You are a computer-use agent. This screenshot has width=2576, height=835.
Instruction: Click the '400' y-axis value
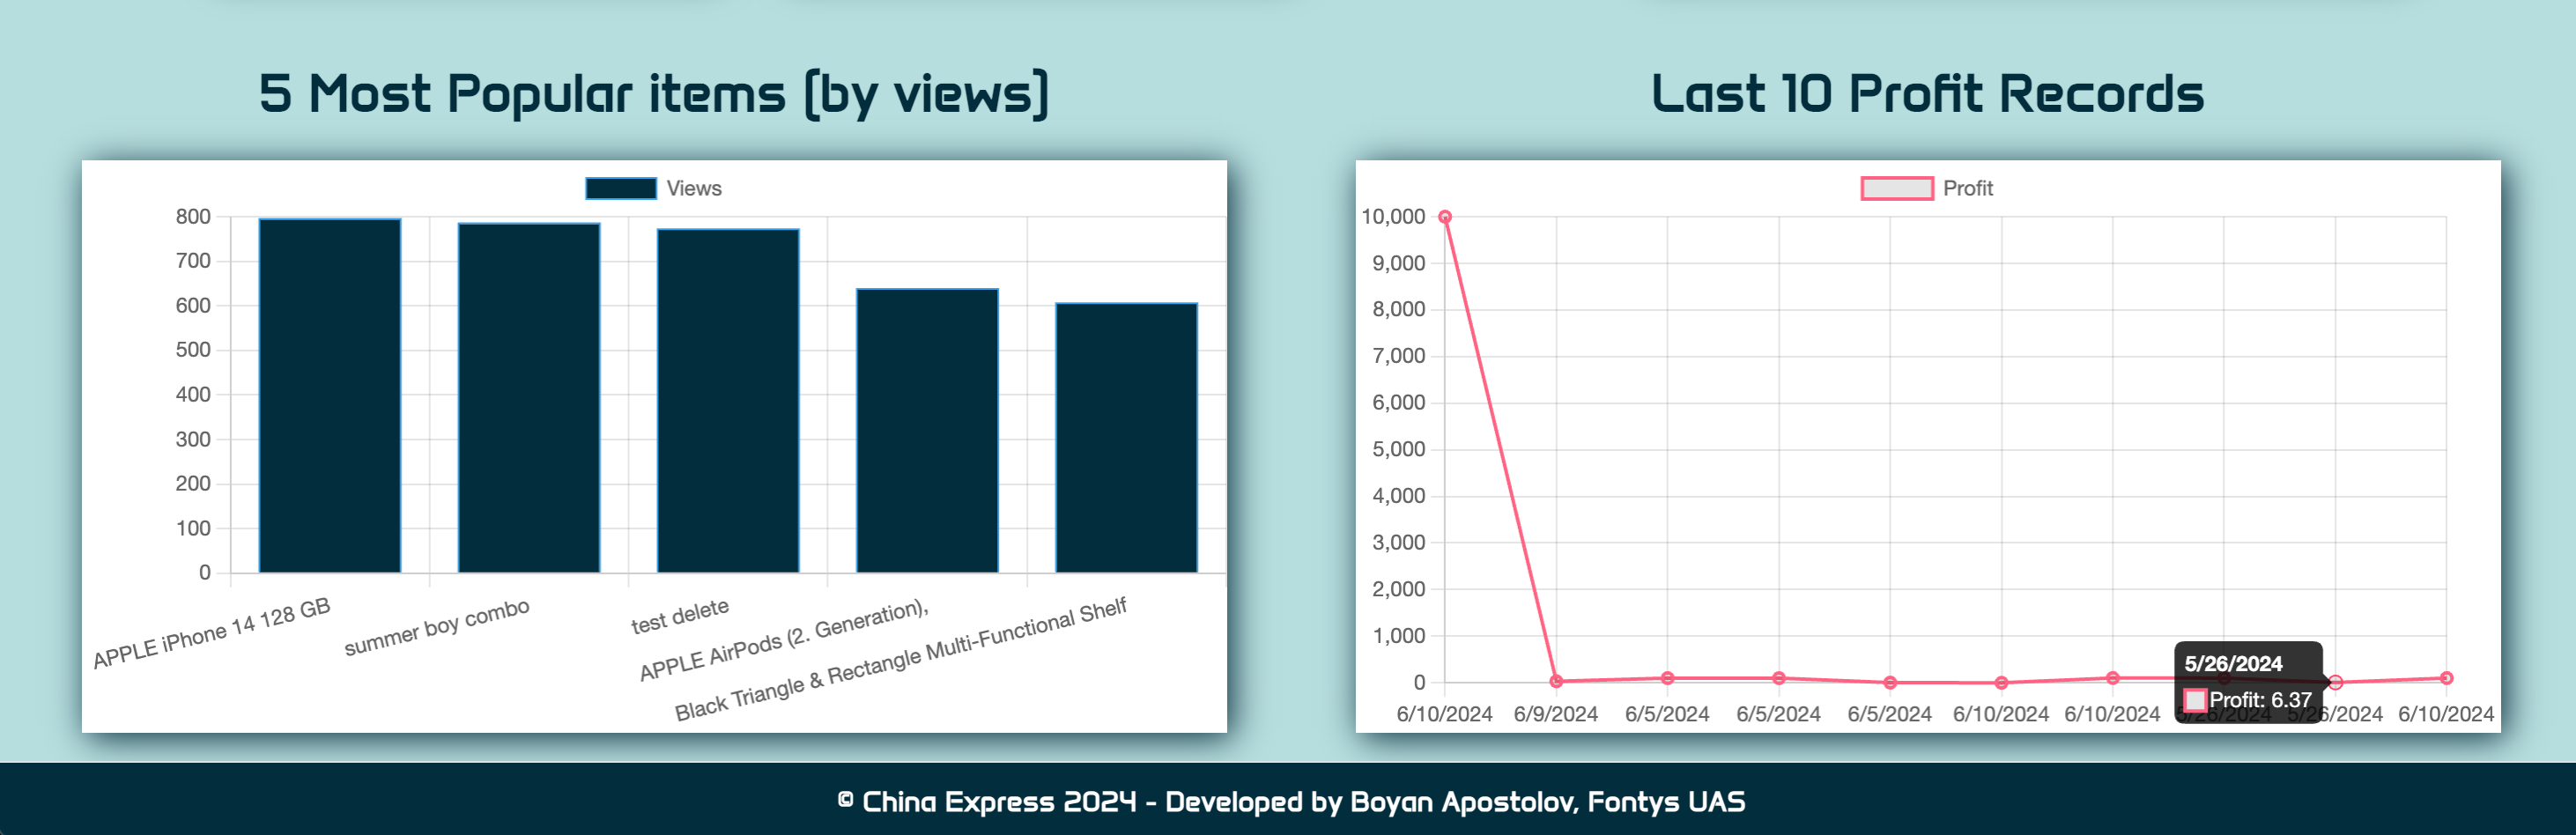[193, 395]
